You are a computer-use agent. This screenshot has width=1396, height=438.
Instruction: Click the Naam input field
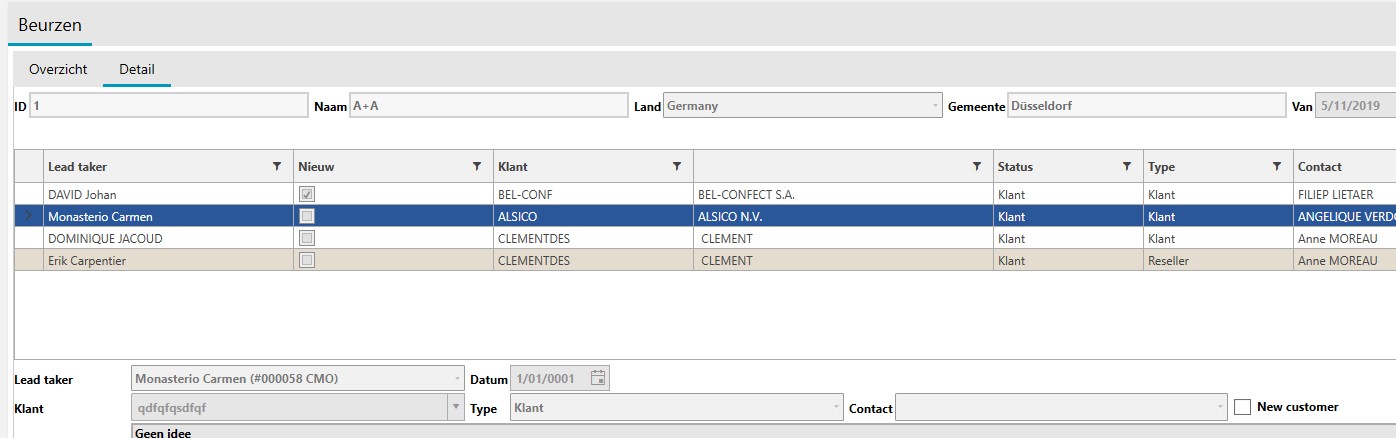click(x=486, y=106)
